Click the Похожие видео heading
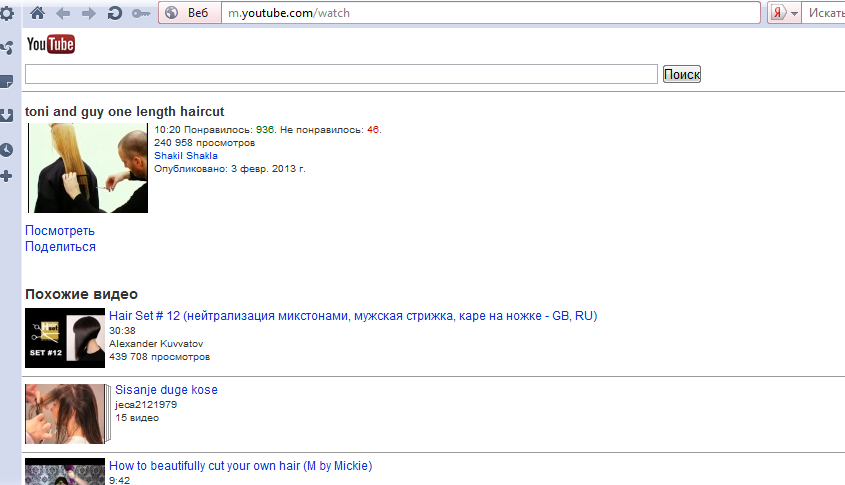 [81, 294]
